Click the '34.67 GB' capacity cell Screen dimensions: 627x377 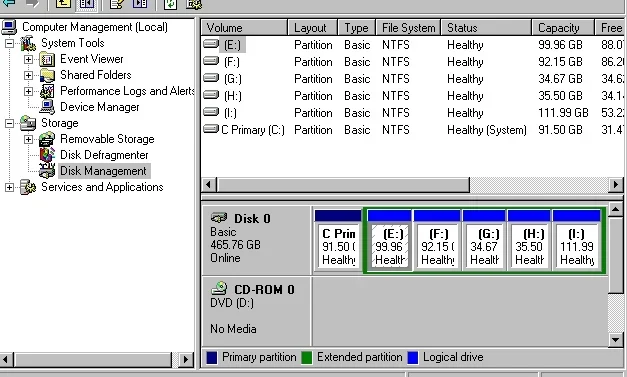[x=560, y=79]
